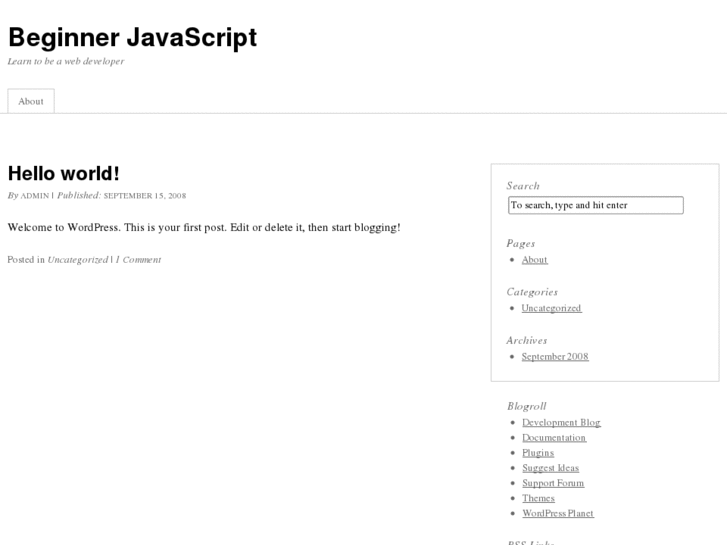Click the September 15, 2008 published date

click(145, 196)
